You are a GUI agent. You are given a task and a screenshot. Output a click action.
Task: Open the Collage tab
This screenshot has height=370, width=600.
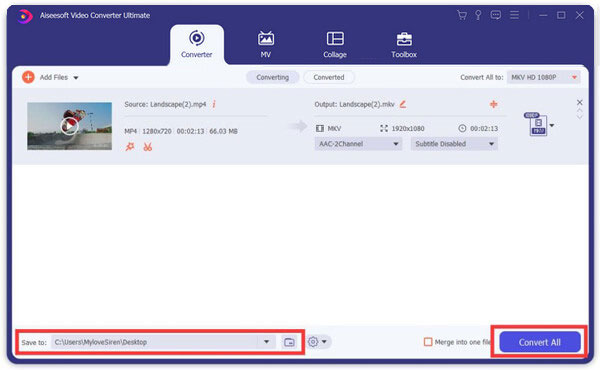(x=335, y=44)
